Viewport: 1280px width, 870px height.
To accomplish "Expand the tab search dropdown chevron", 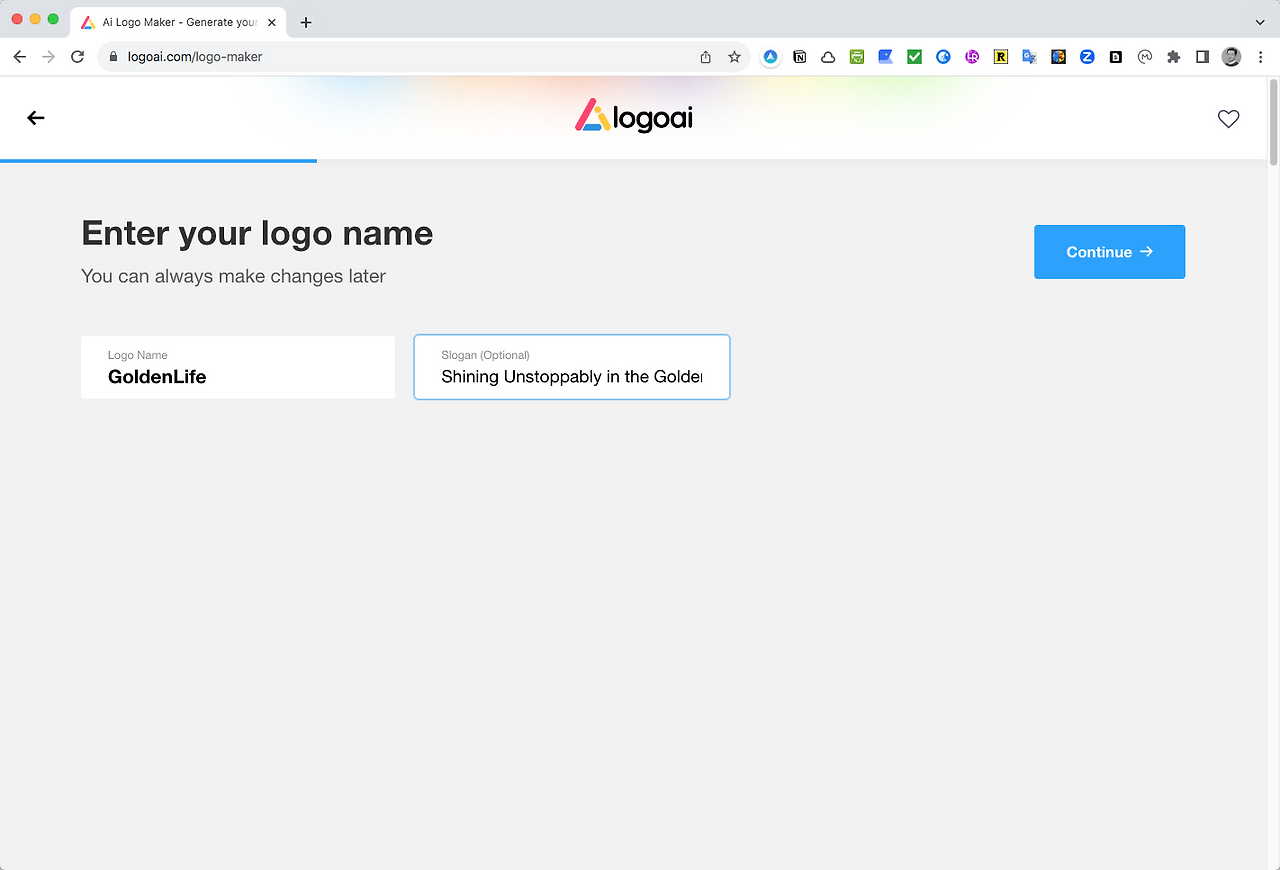I will [1259, 22].
